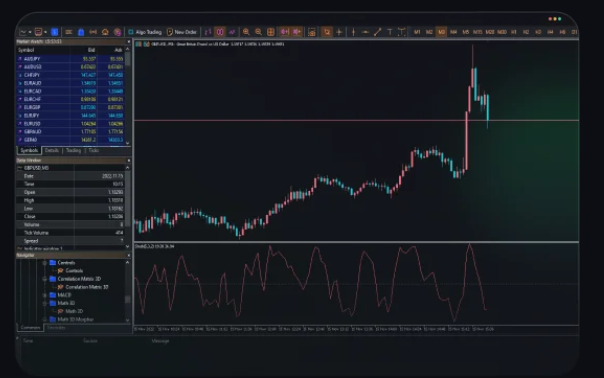Image resolution: width=604 pixels, height=378 pixels.
Task: Click the Tick Volume row in Data Window
Action: click(70, 233)
